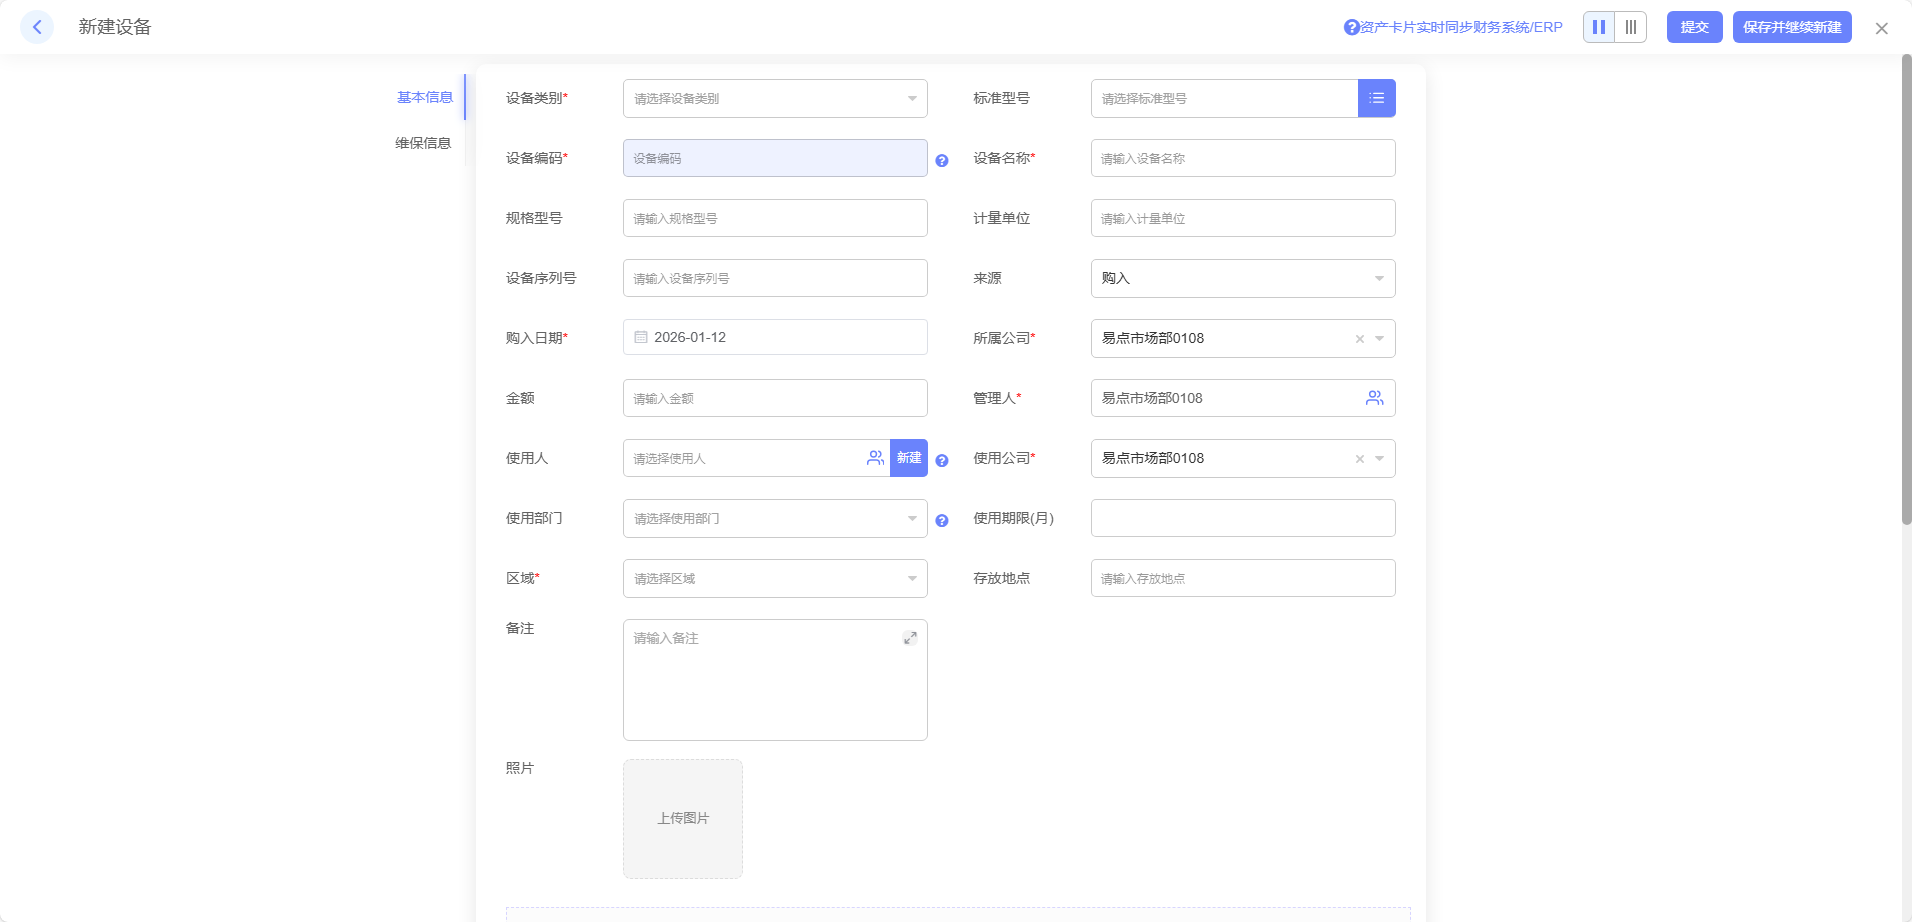1912x922 pixels.
Task: Click the help icon beside 设备编码 field
Action: point(941,160)
